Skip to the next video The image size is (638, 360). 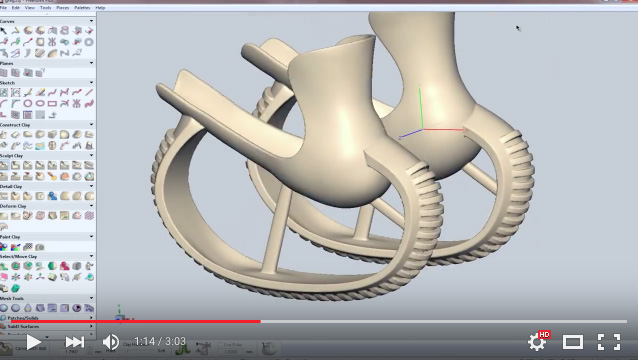pos(74,342)
